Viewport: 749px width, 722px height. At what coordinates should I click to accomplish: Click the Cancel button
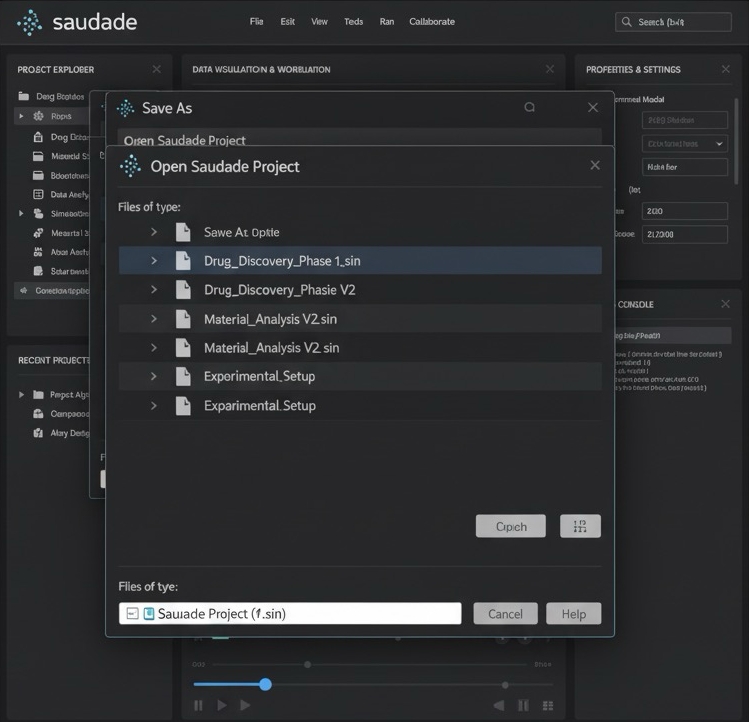tap(505, 614)
